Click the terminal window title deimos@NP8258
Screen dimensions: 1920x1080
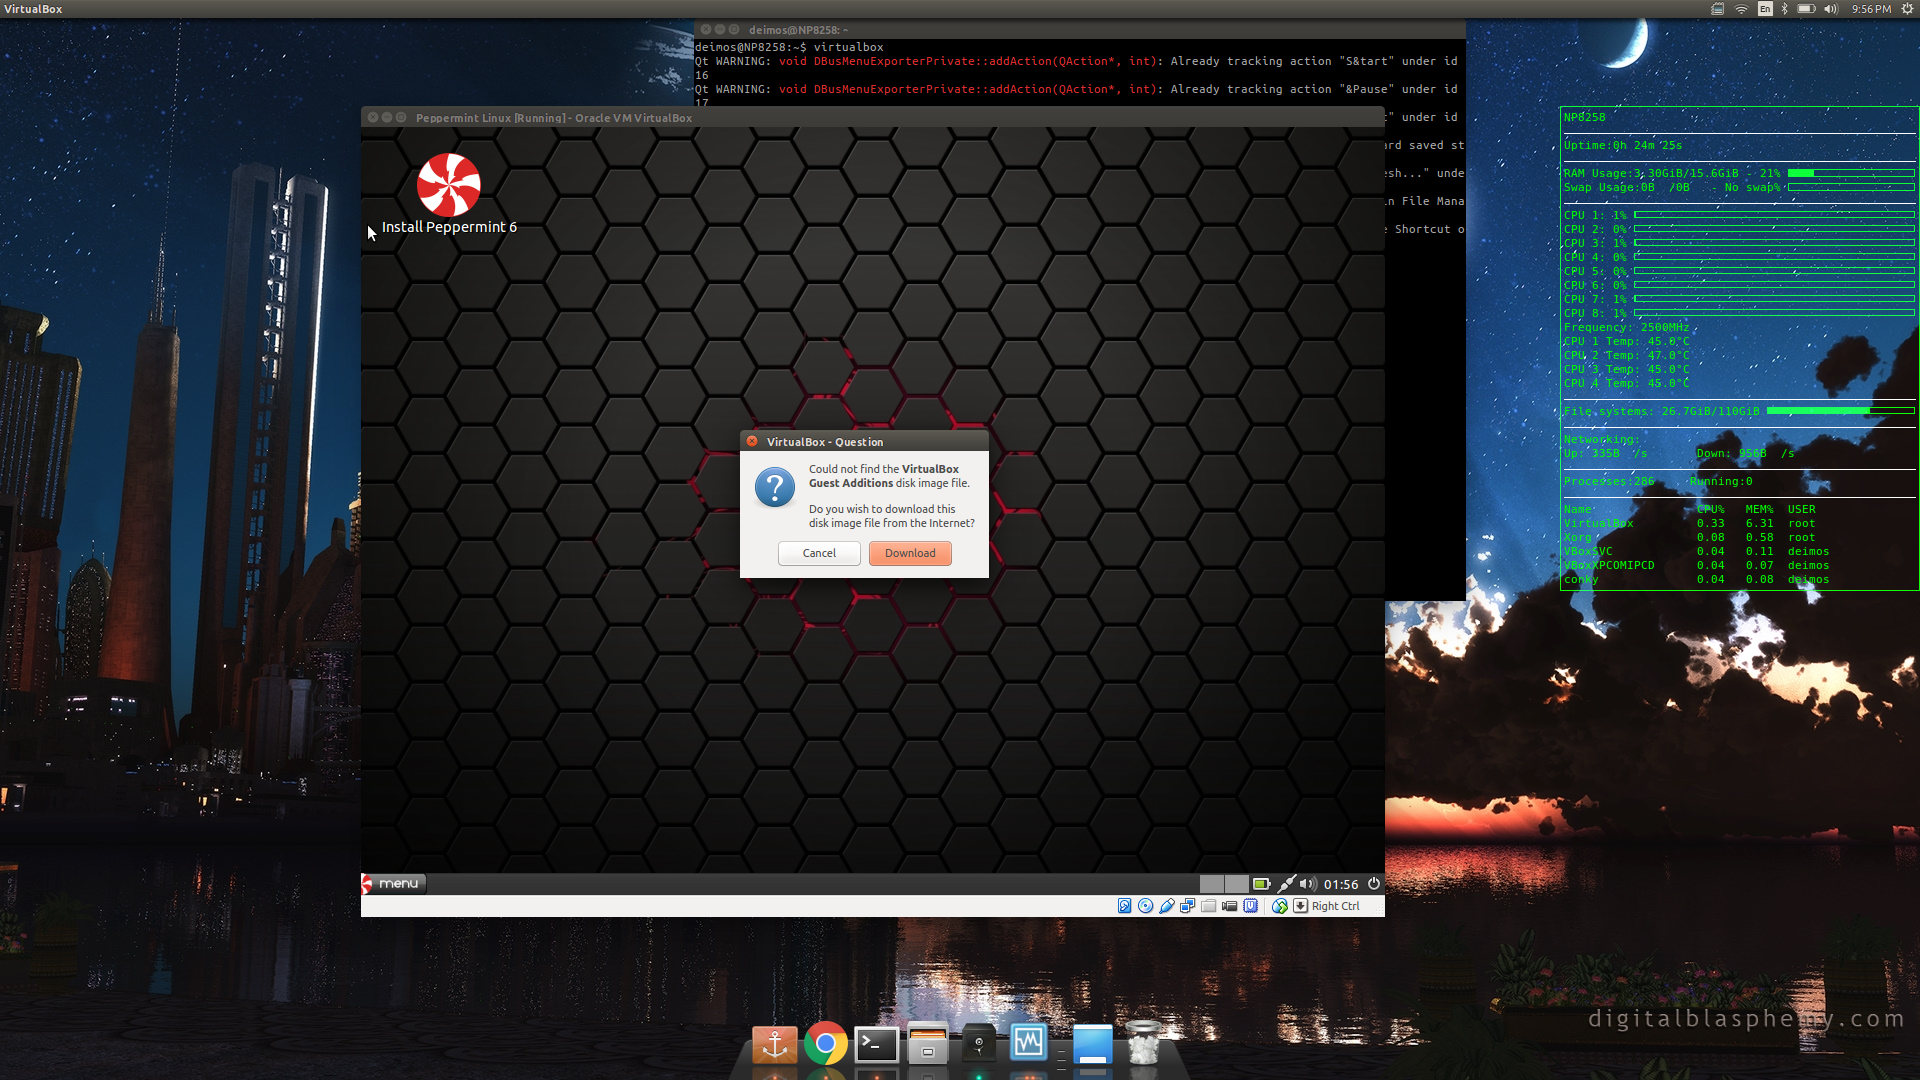[798, 30]
